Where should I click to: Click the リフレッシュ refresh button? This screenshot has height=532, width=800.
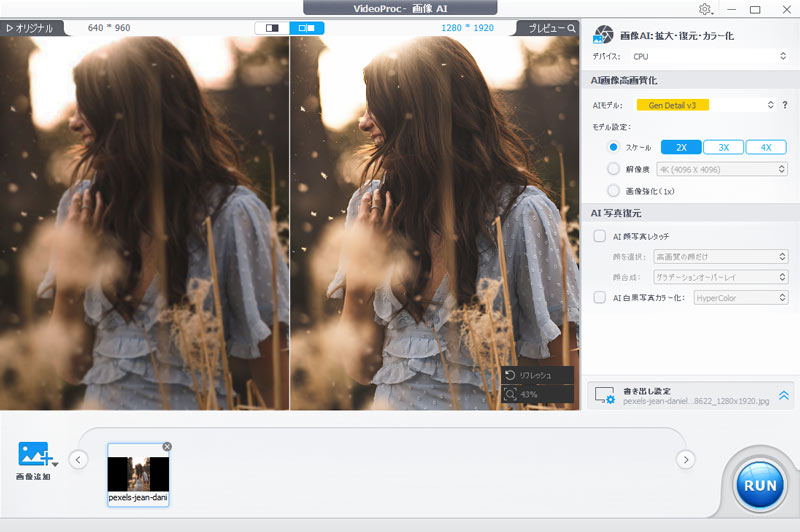click(537, 375)
